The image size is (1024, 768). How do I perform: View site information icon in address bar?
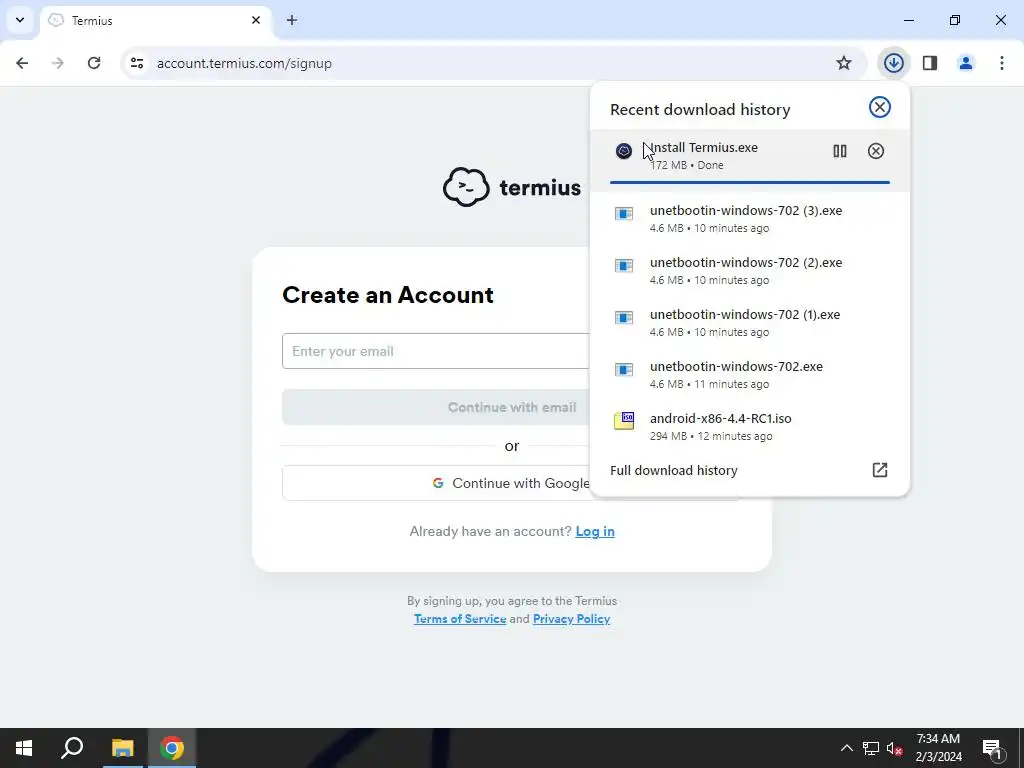[136, 63]
